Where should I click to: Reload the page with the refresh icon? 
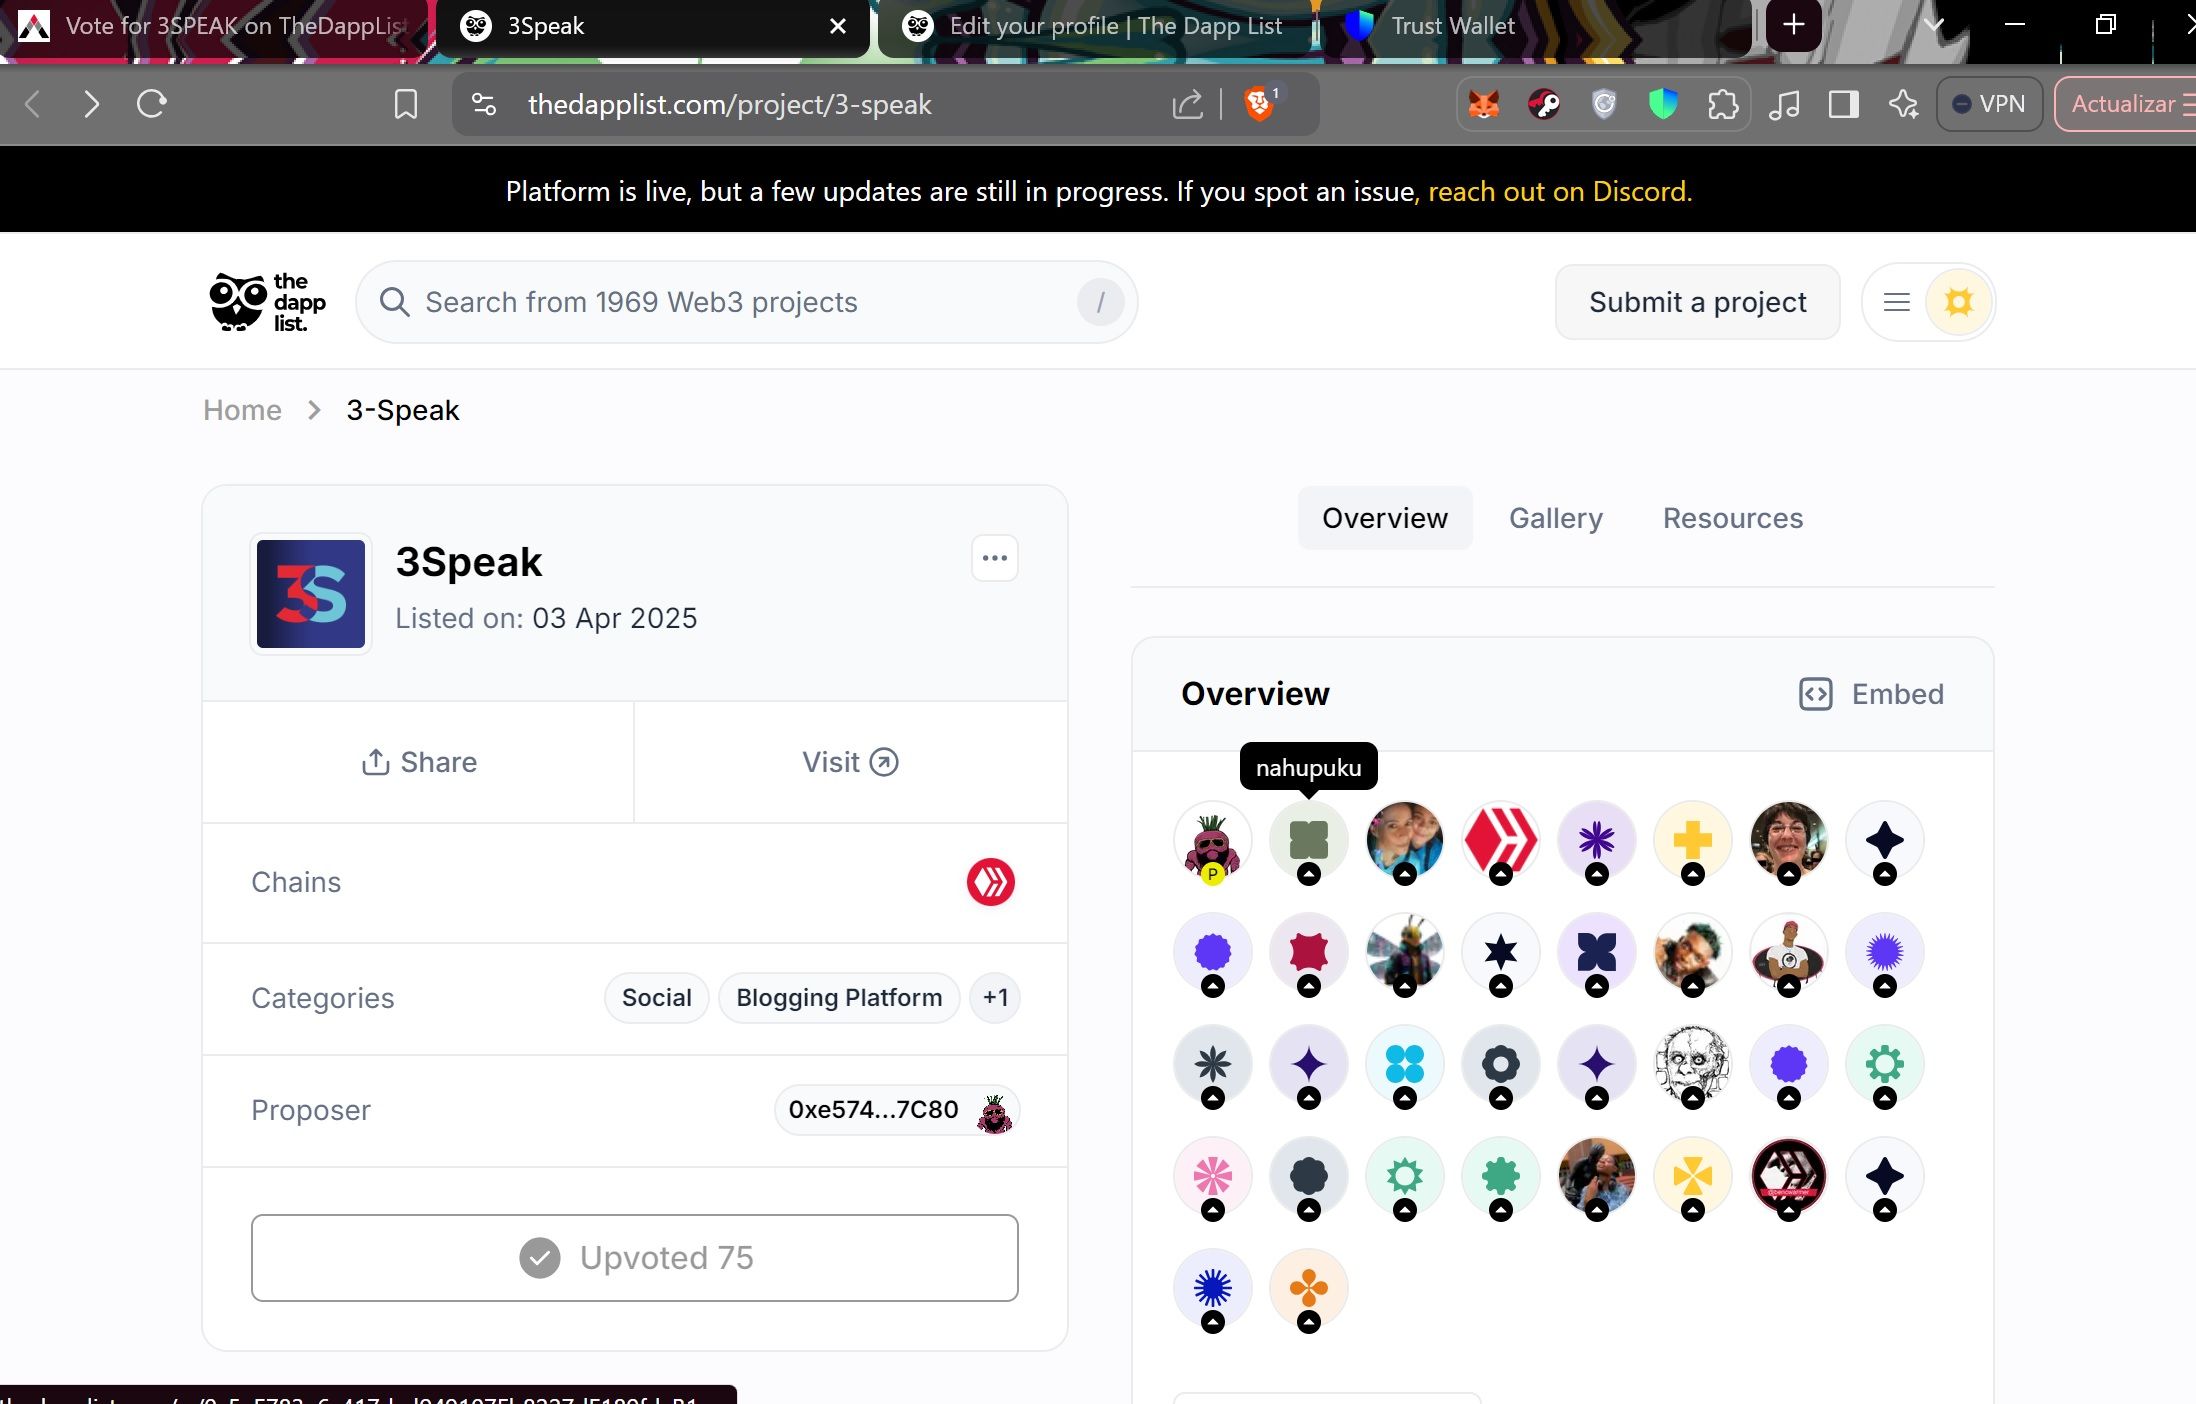click(151, 104)
